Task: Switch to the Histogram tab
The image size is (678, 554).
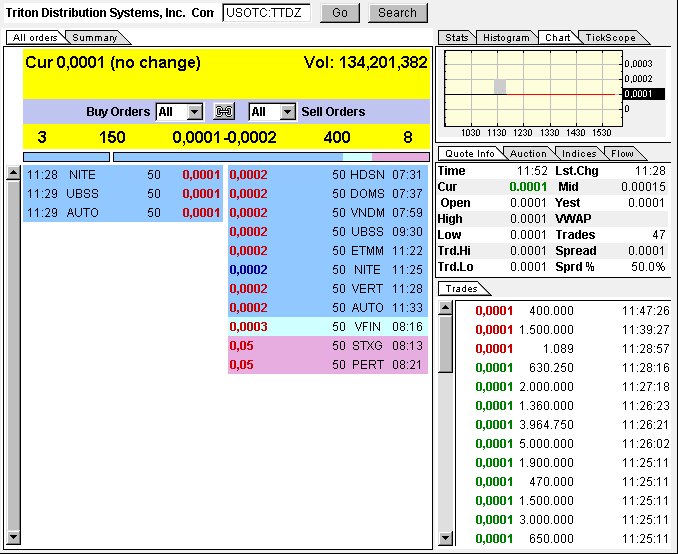Action: (x=506, y=38)
